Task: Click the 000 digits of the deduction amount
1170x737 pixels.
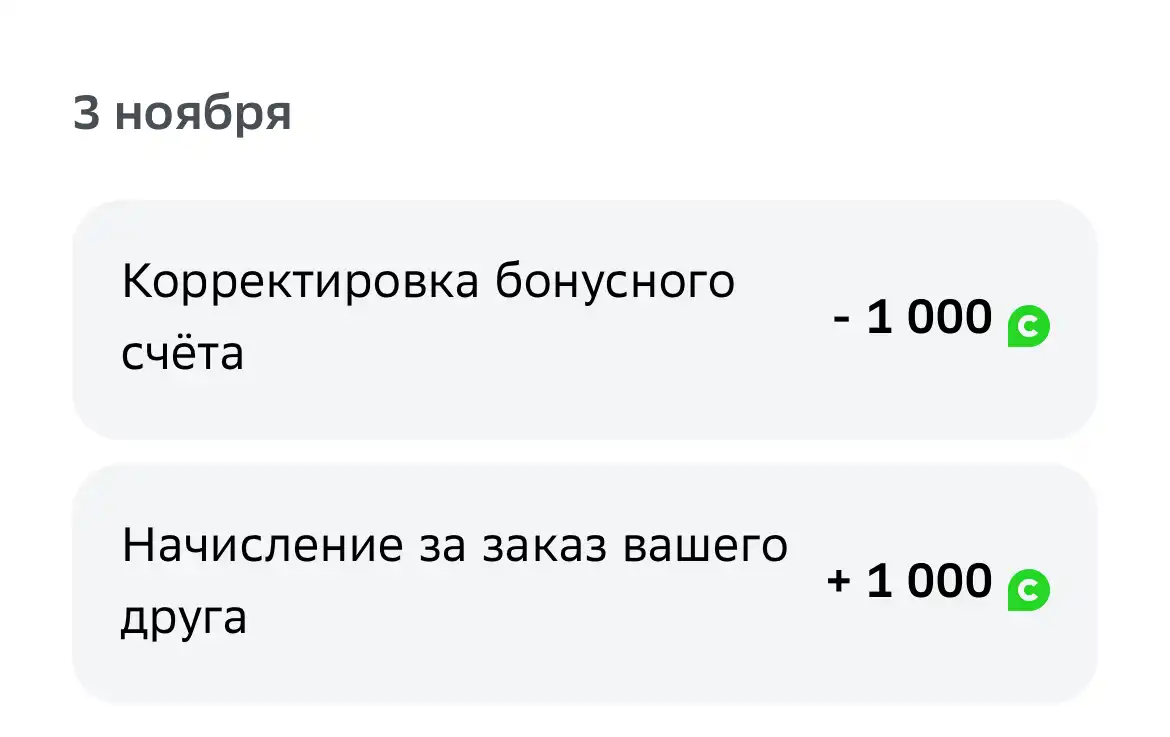Action: point(950,317)
